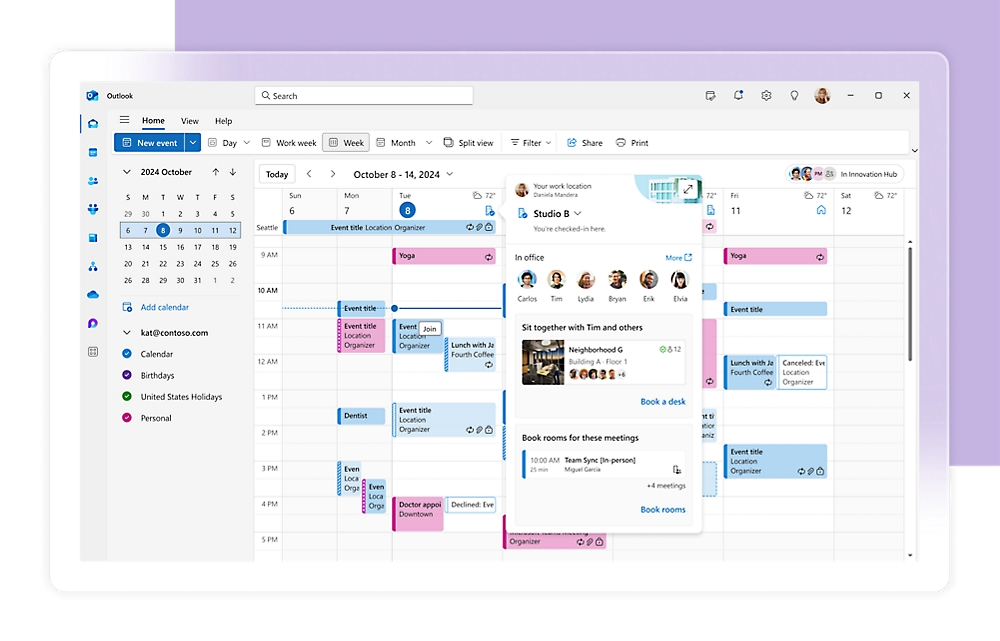Image resolution: width=1000 pixels, height=641 pixels.
Task: Click the vertical calendar scrollbar
Action: coord(910,304)
